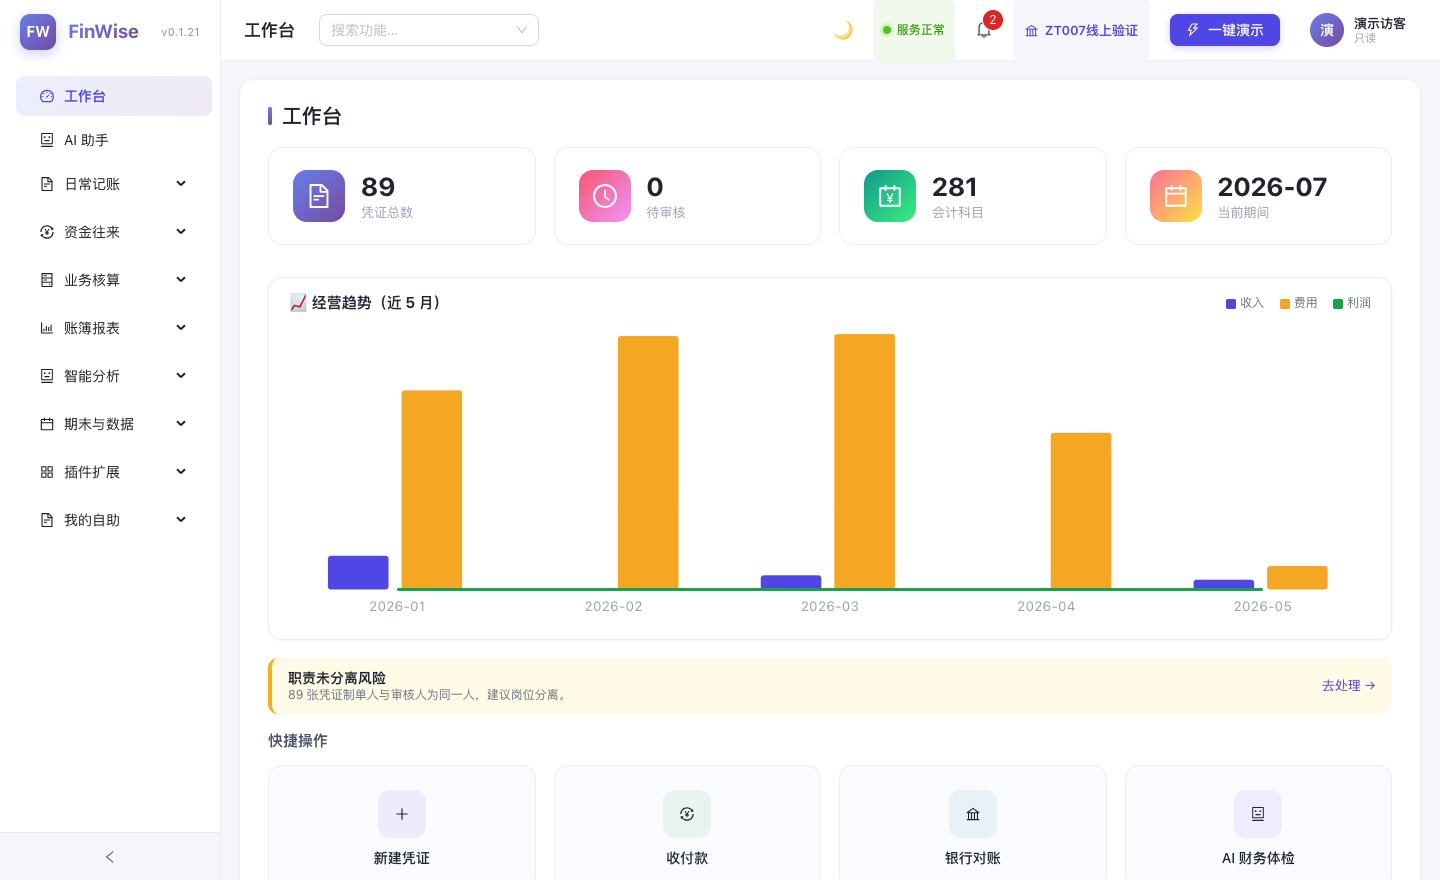
Task: Click the 搜索功能 search input field
Action: point(429,30)
